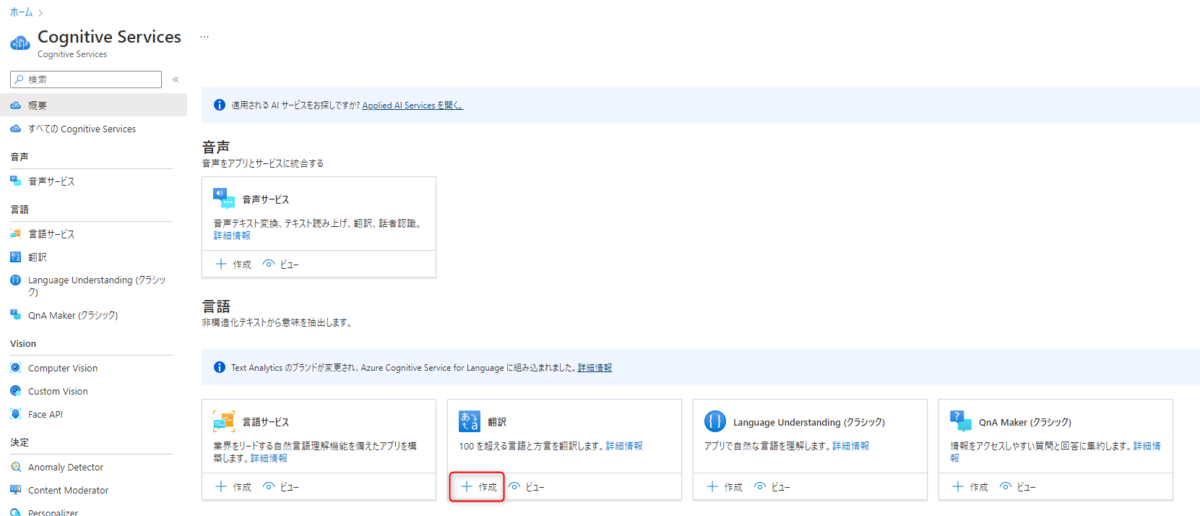Click 作成 in the QnA Maker card

pyautogui.click(x=969, y=487)
